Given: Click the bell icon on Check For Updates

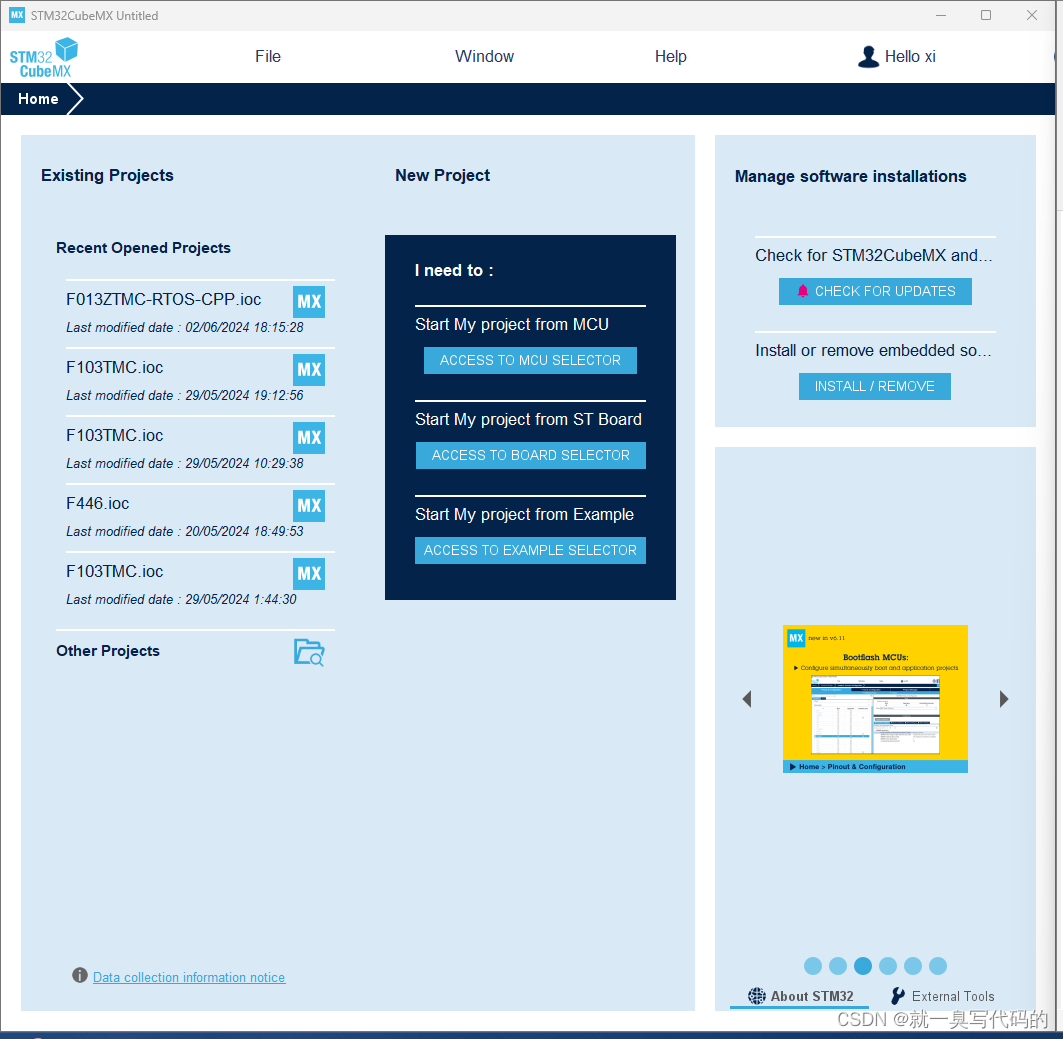Looking at the screenshot, I should pyautogui.click(x=803, y=291).
